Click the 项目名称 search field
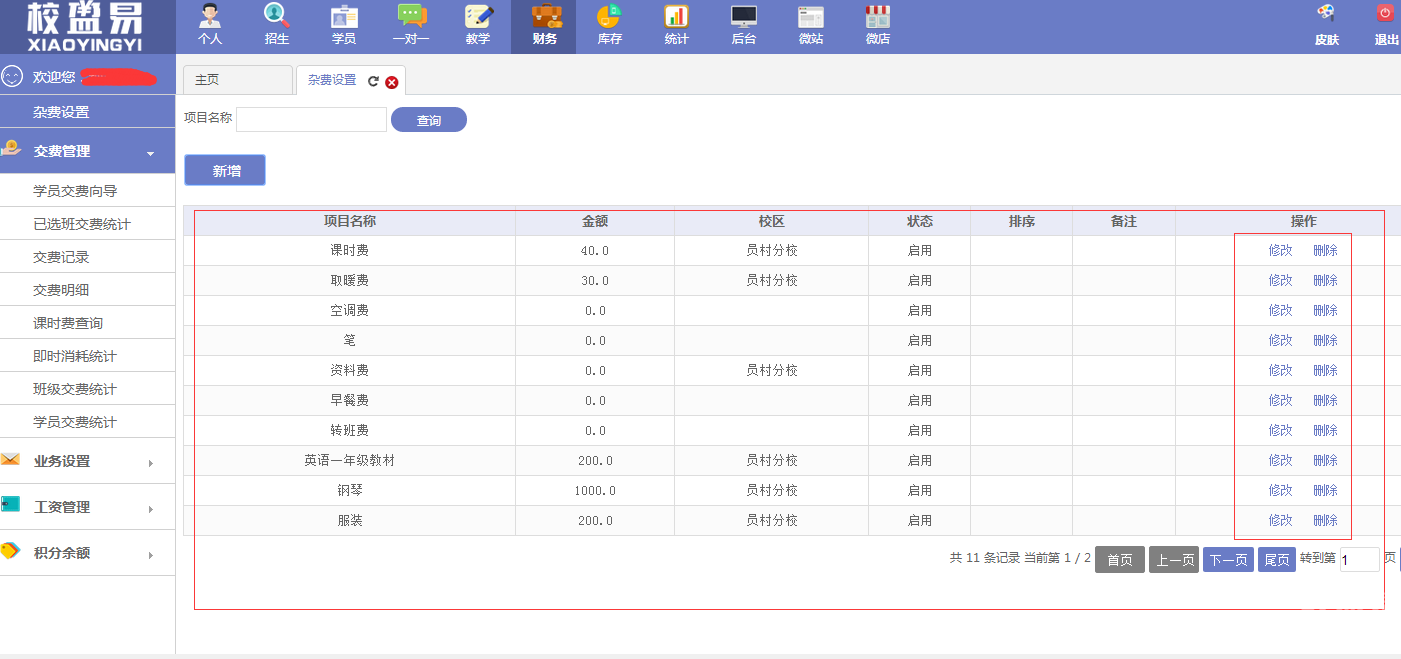This screenshot has height=659, width=1401. [311, 119]
